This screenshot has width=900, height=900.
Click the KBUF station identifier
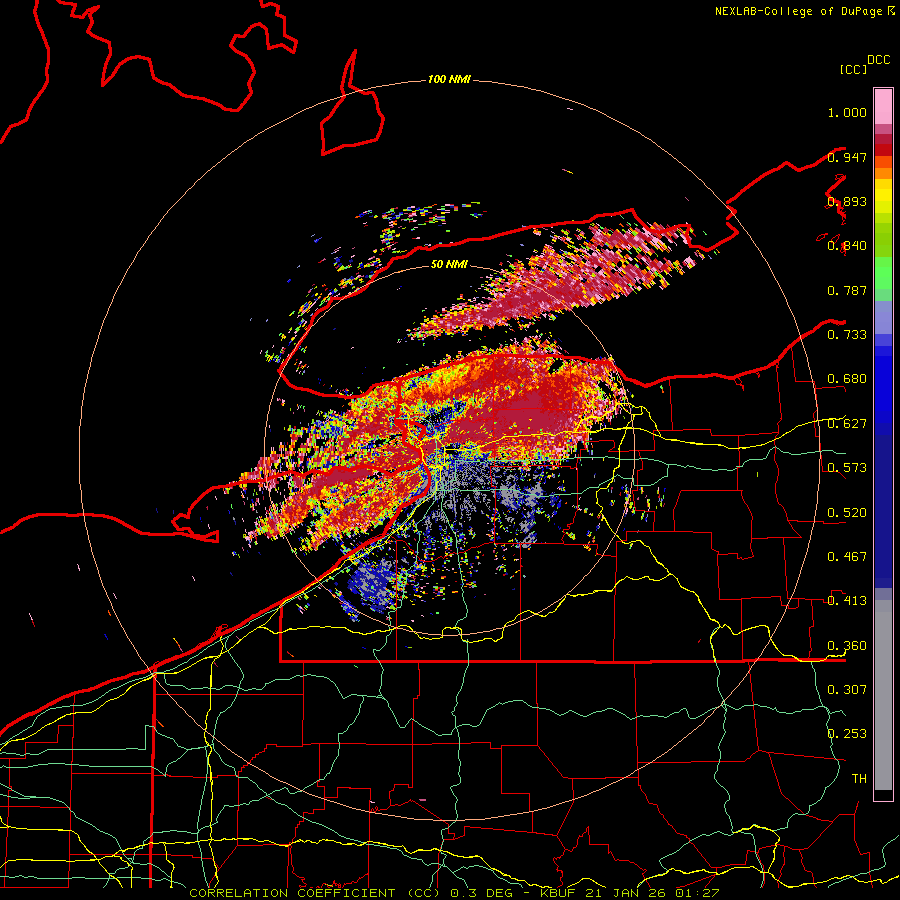(x=557, y=893)
